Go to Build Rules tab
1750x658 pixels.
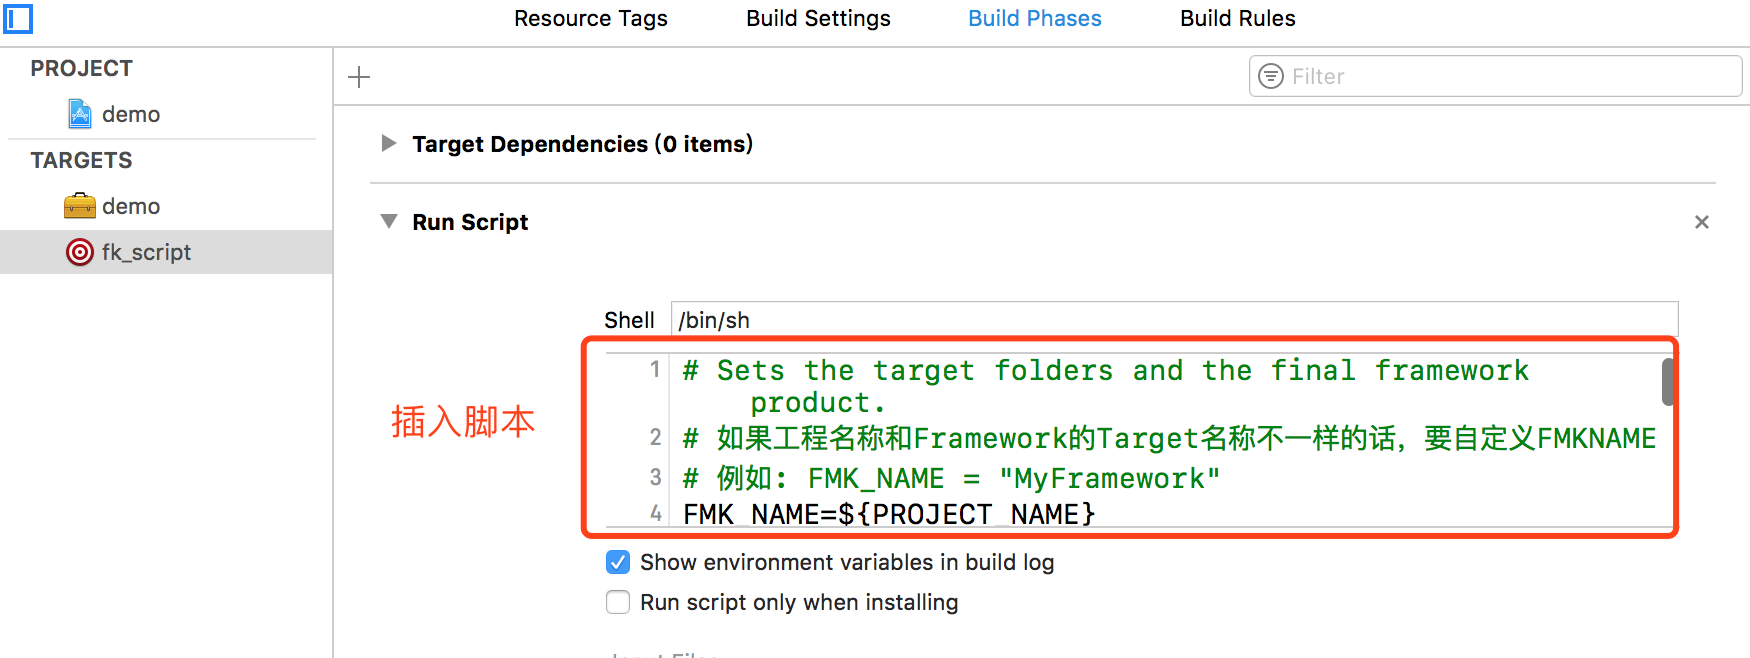coord(1237,18)
